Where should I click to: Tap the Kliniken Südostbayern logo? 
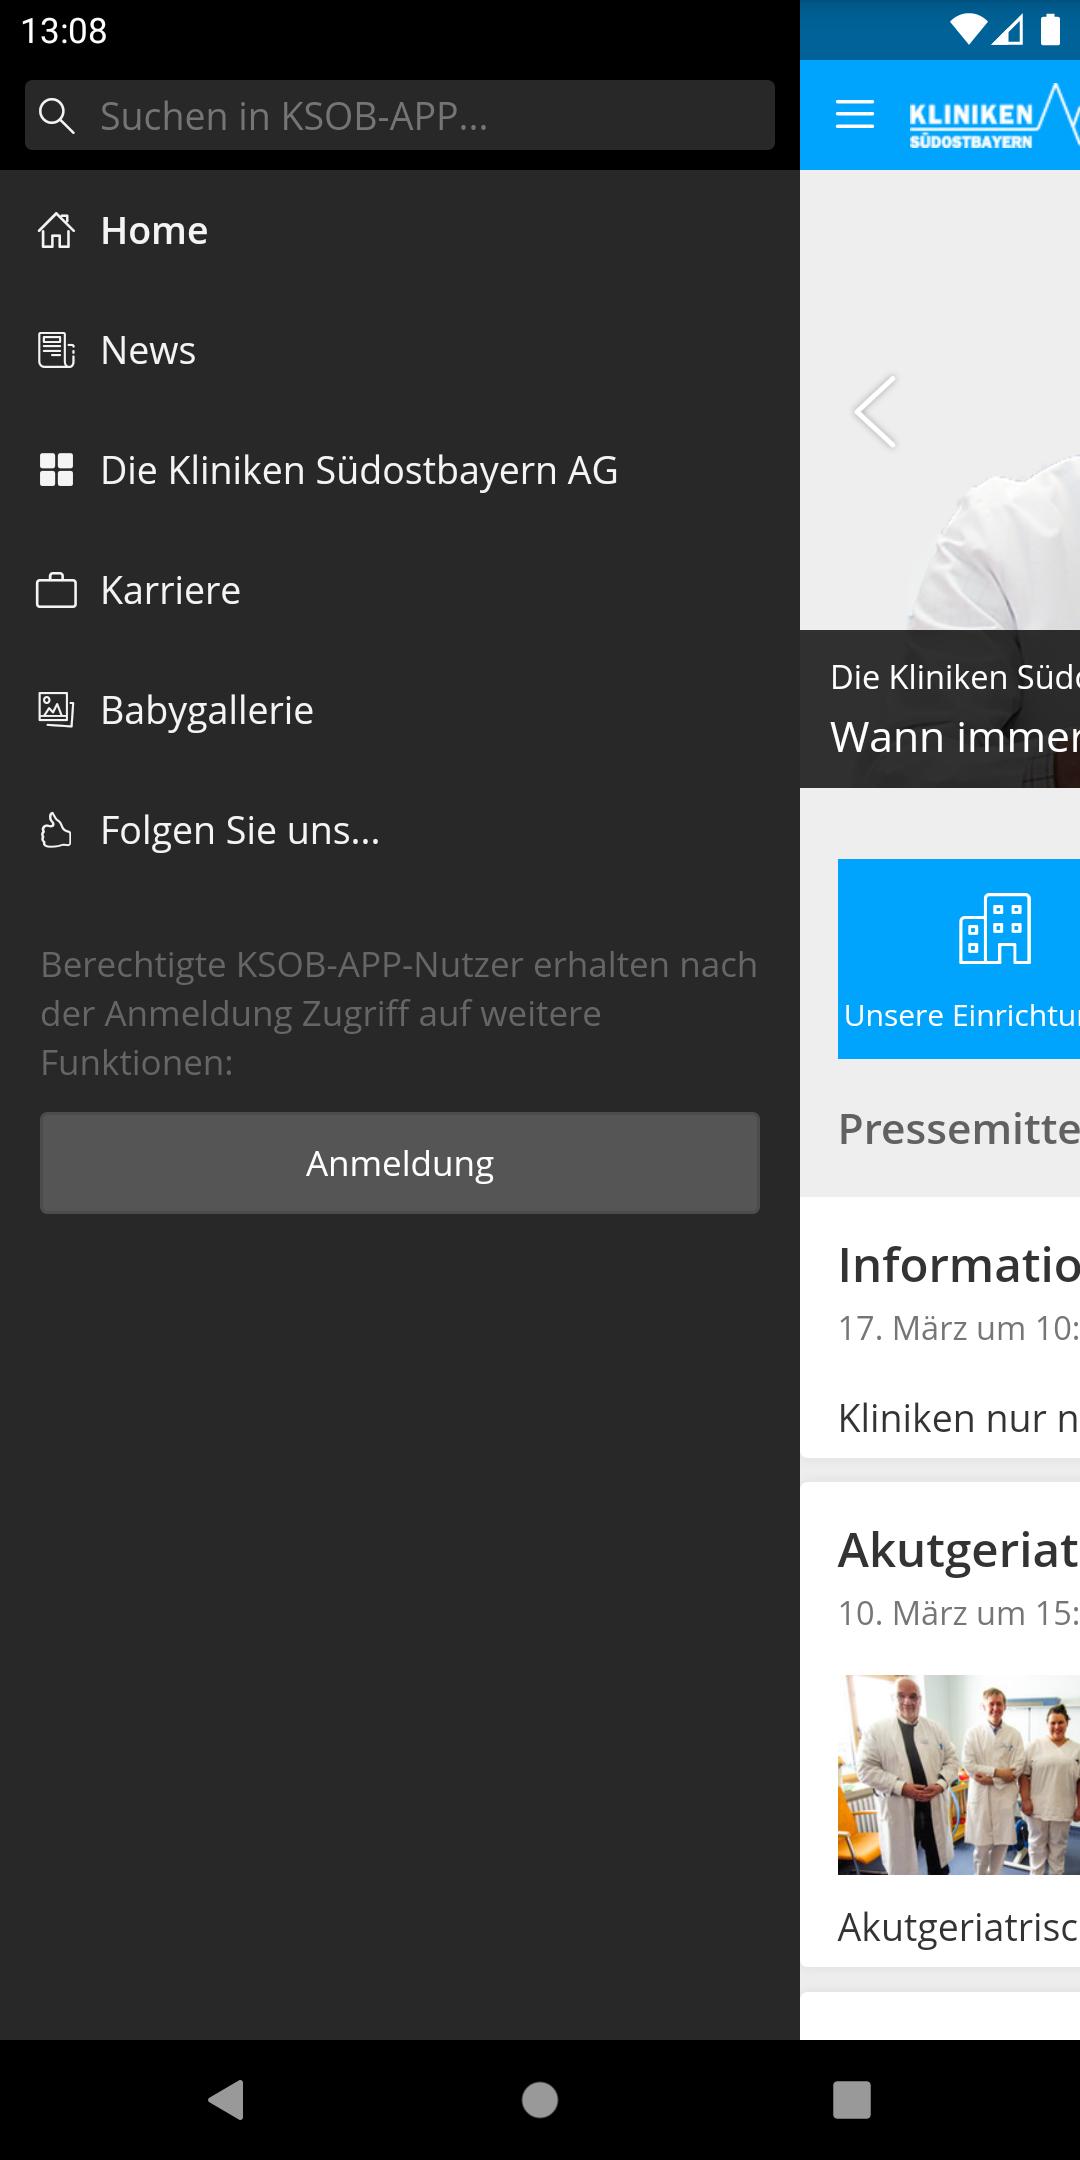tap(994, 118)
